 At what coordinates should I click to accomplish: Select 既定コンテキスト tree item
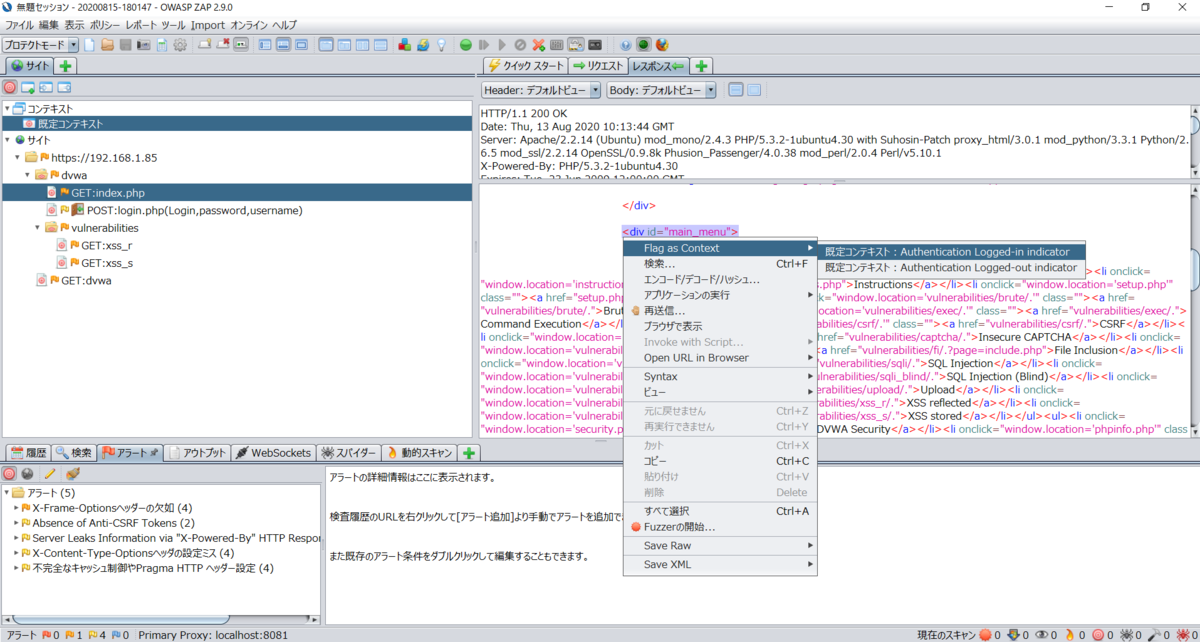[238, 124]
